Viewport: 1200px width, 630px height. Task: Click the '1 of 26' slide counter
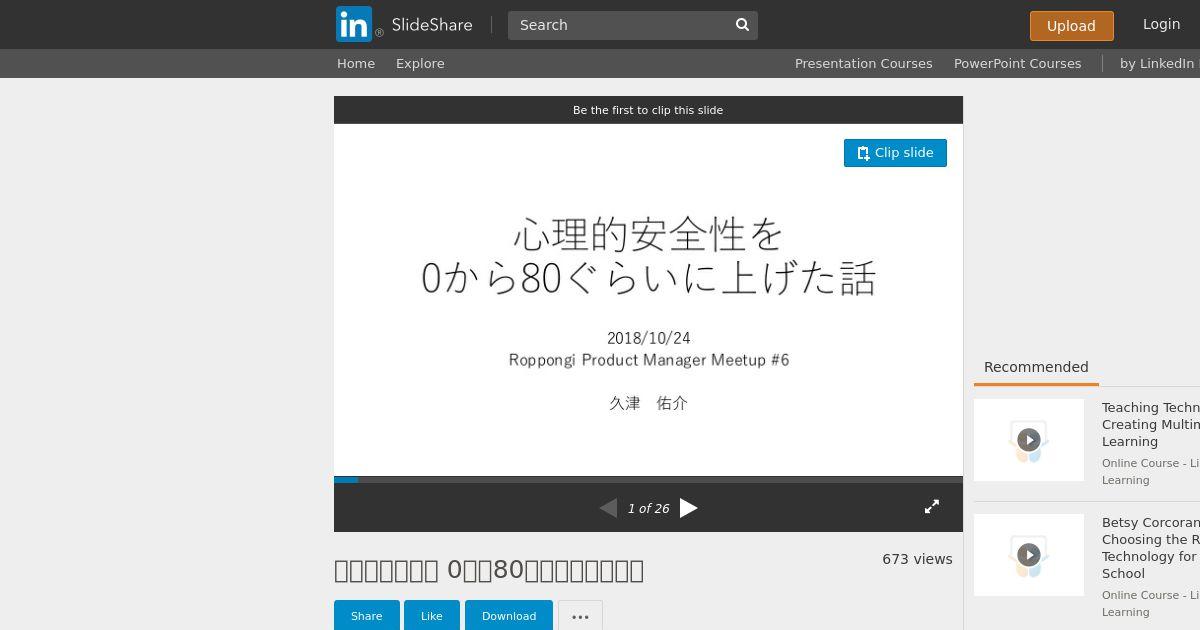(x=648, y=508)
